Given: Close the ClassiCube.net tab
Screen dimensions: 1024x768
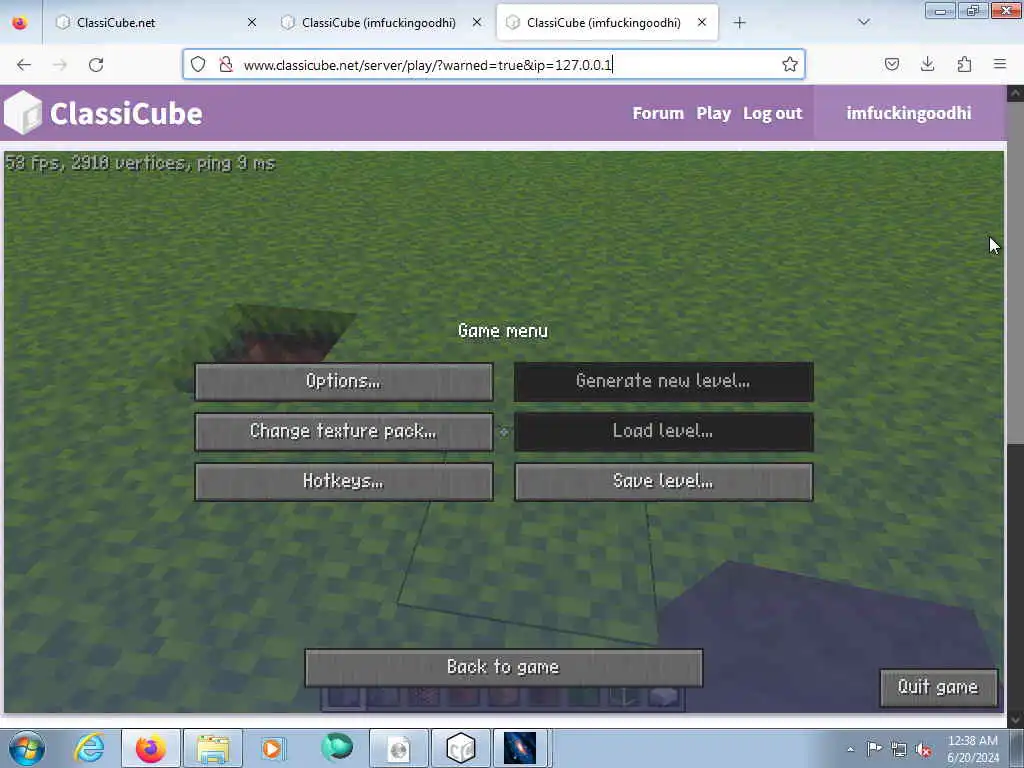Looking at the screenshot, I should pyautogui.click(x=251, y=23).
